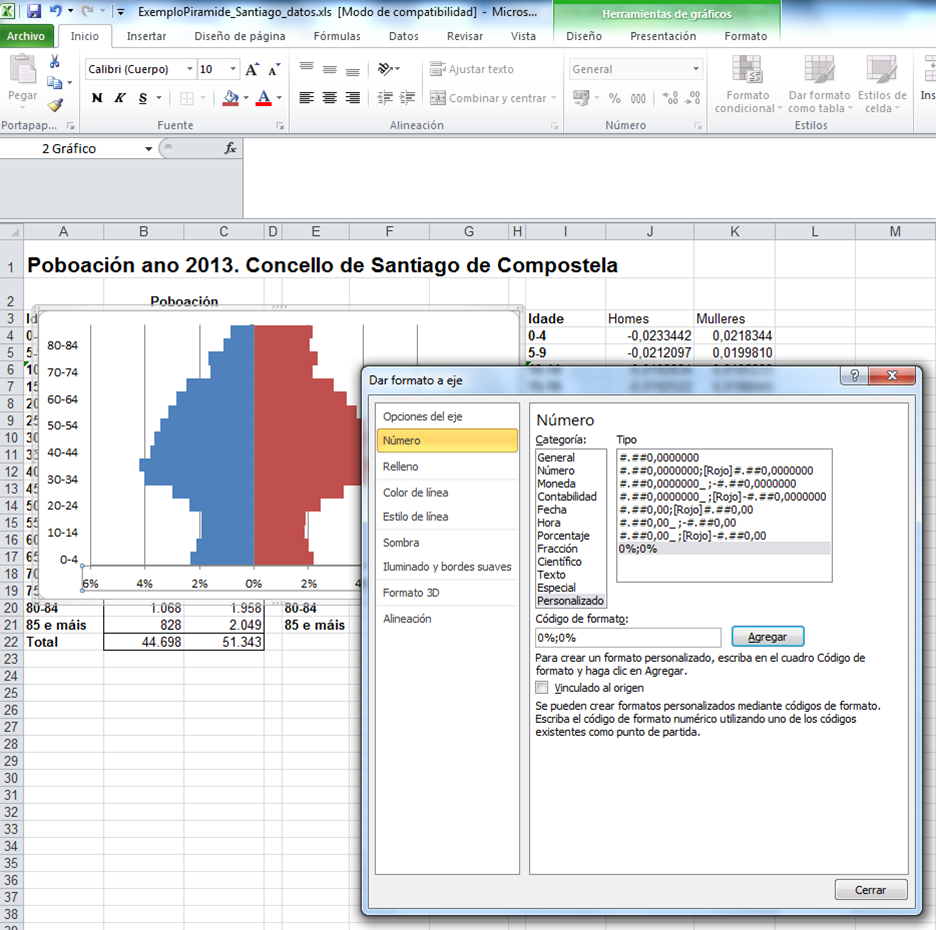
Task: Click the Format Painter brush icon
Action: [55, 105]
